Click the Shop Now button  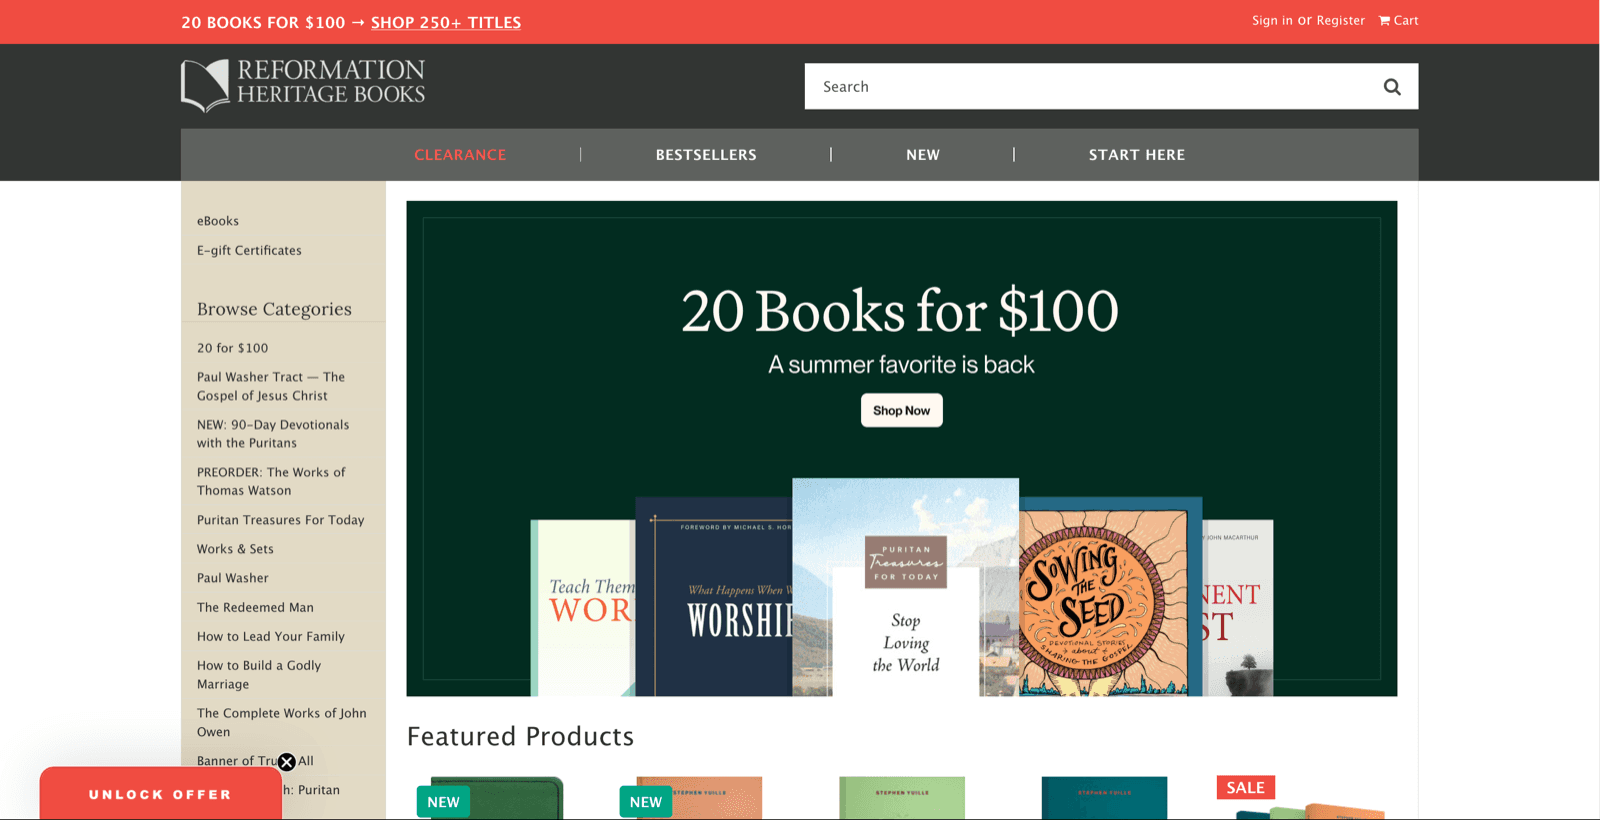[x=902, y=410]
